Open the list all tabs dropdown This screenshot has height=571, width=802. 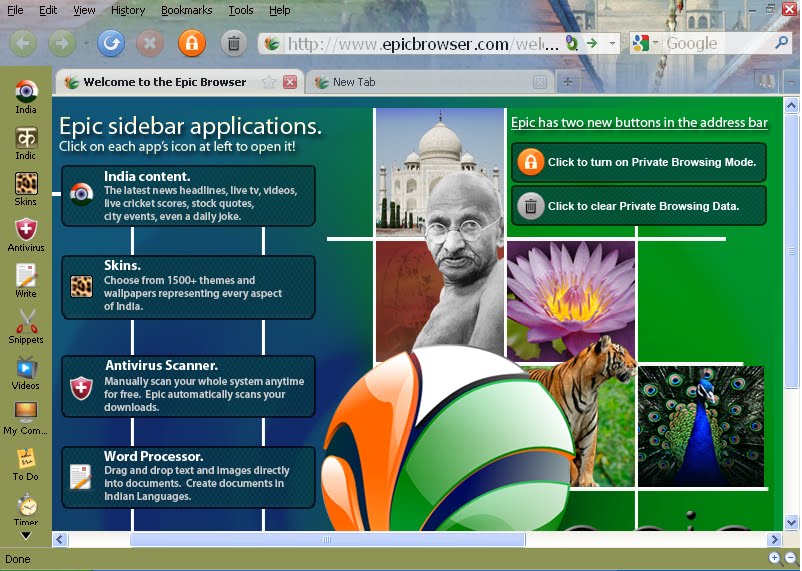pos(791,82)
